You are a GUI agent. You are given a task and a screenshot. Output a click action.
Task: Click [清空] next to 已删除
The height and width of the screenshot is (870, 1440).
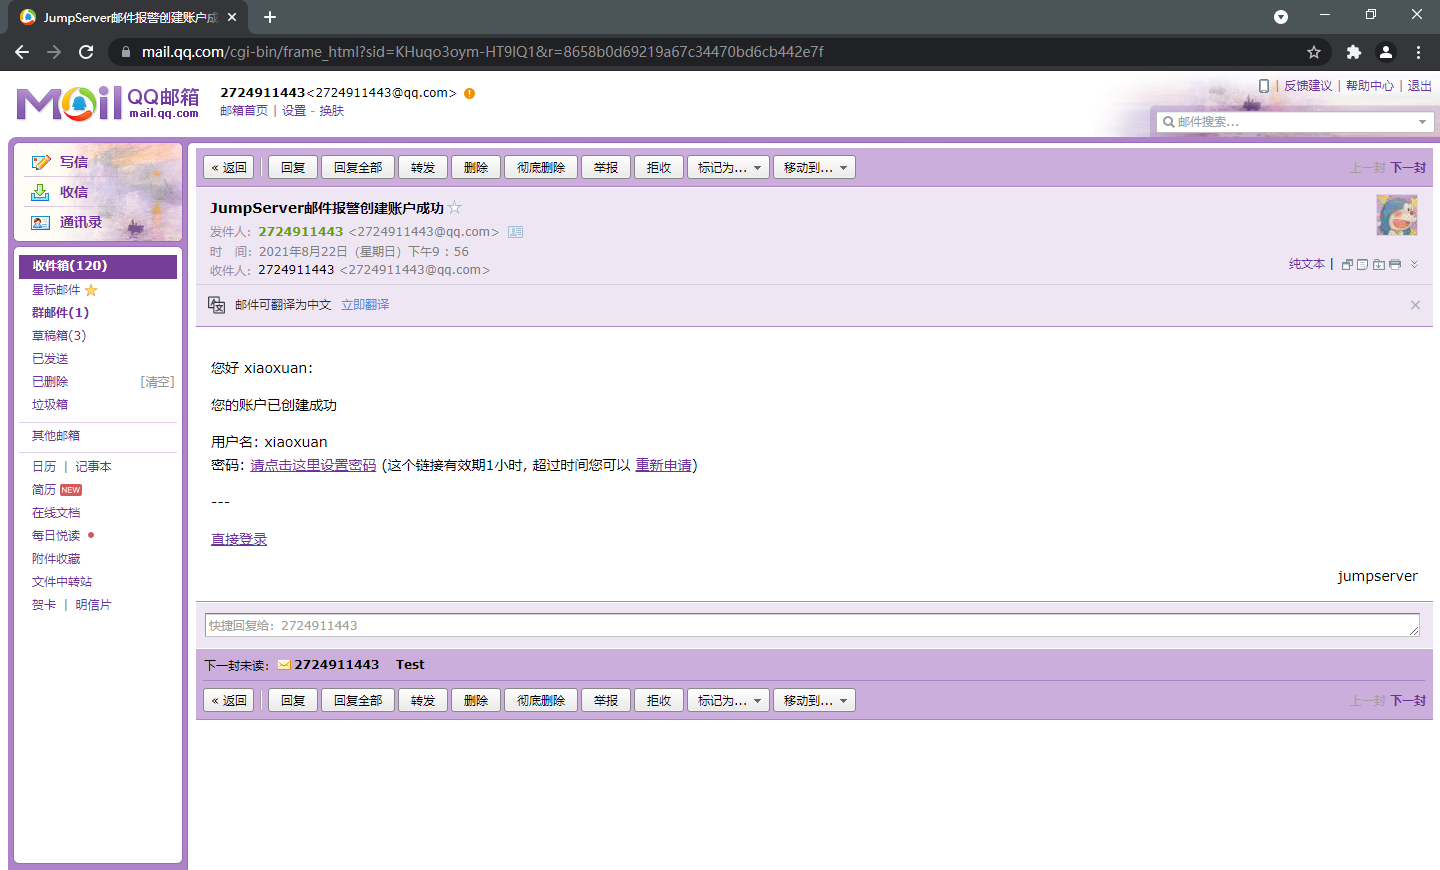pyautogui.click(x=157, y=382)
